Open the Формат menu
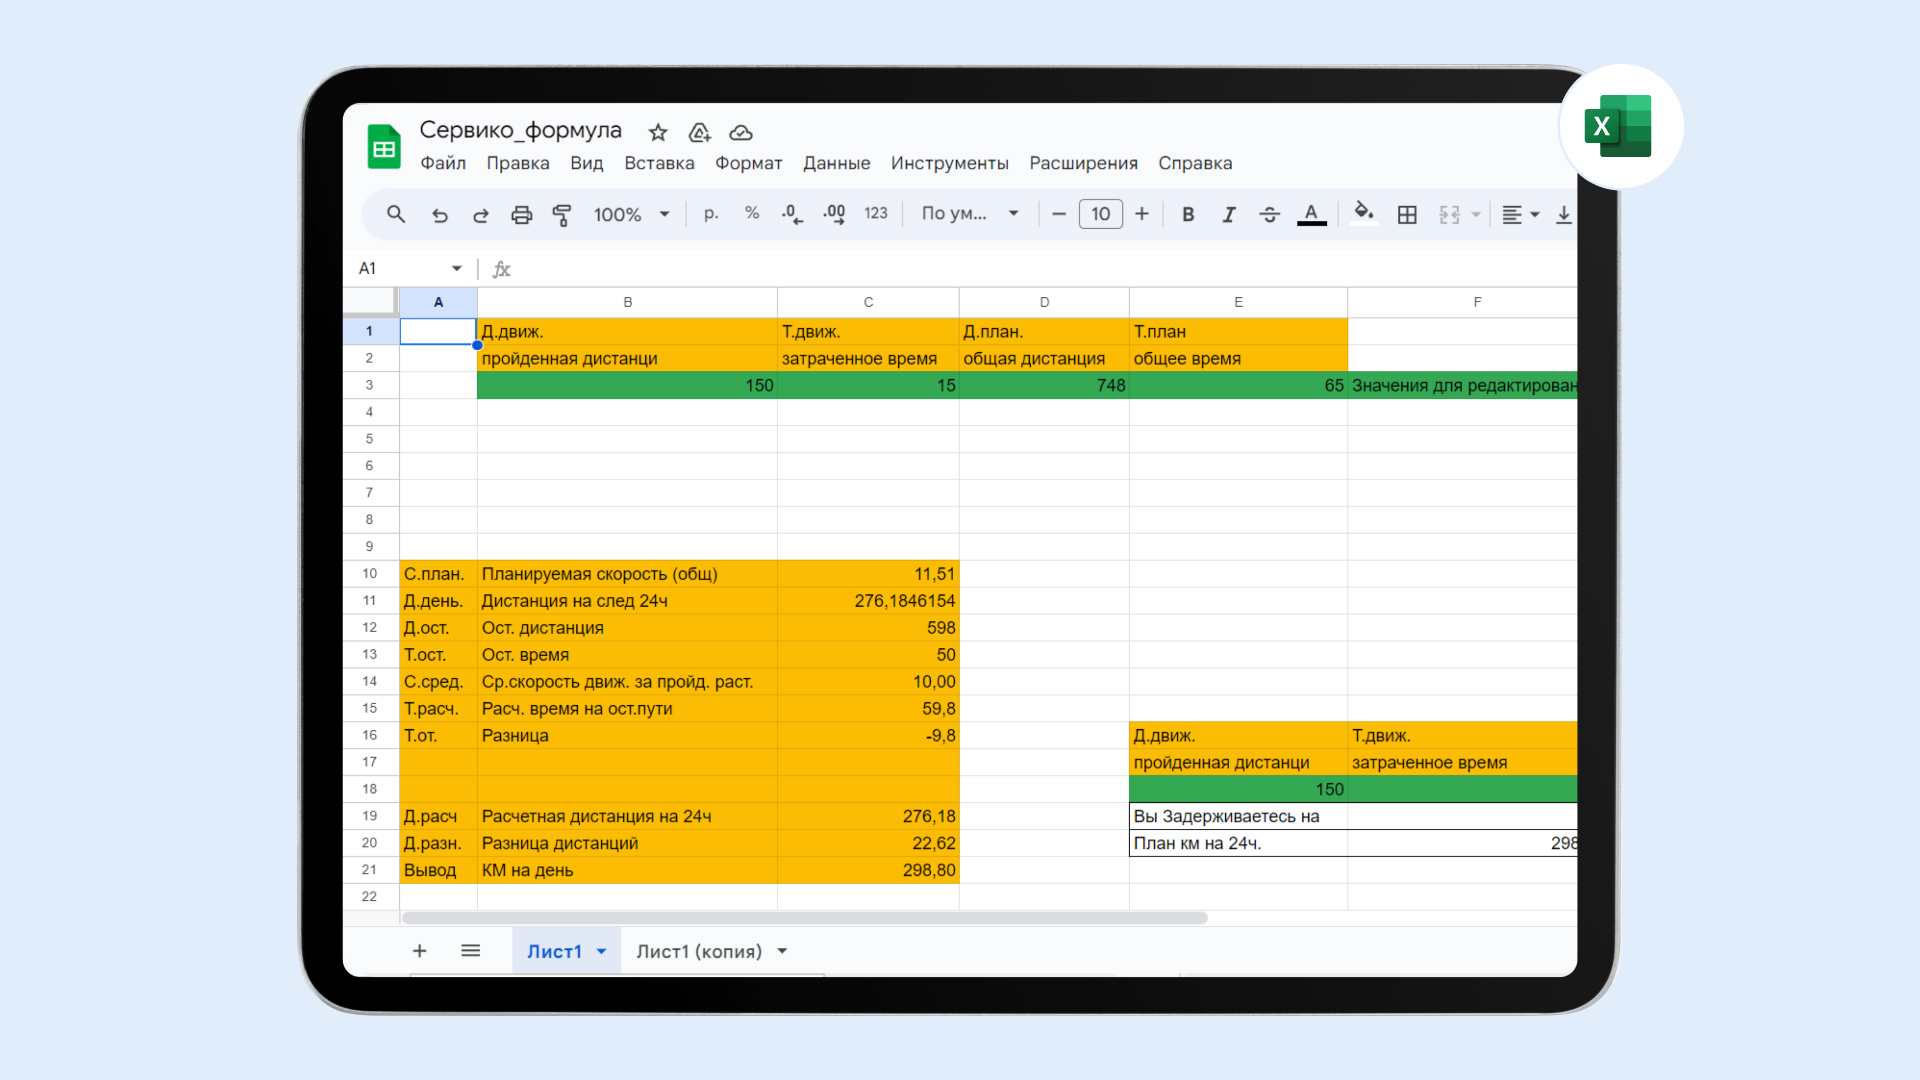This screenshot has width=1920, height=1080. pyautogui.click(x=748, y=163)
